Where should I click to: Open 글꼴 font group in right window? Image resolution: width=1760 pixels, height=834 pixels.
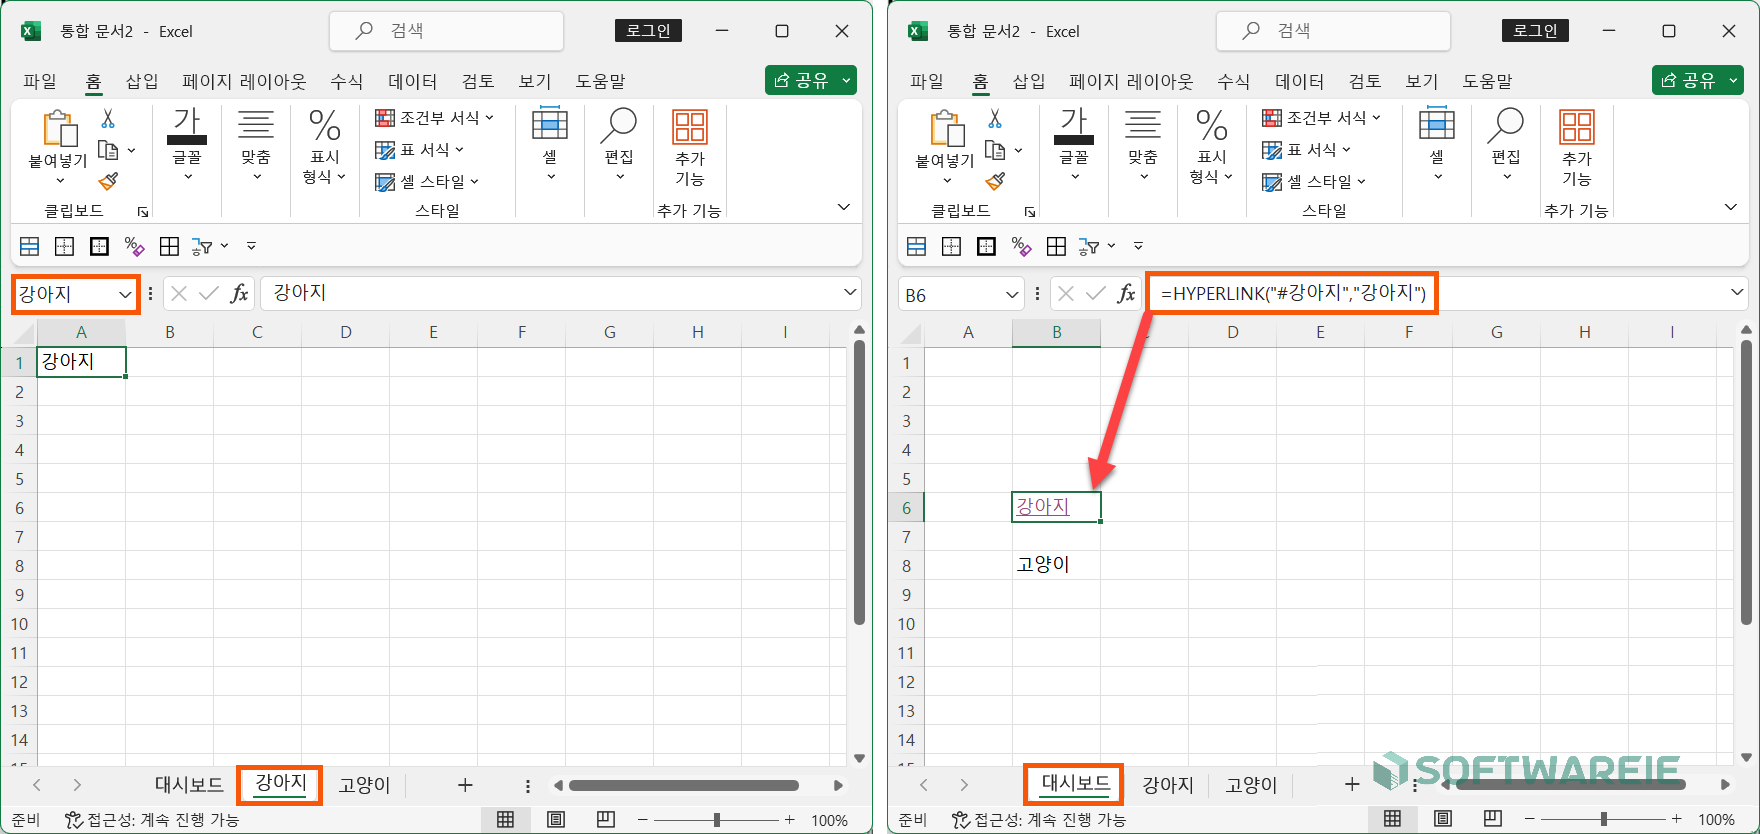pyautogui.click(x=1074, y=144)
